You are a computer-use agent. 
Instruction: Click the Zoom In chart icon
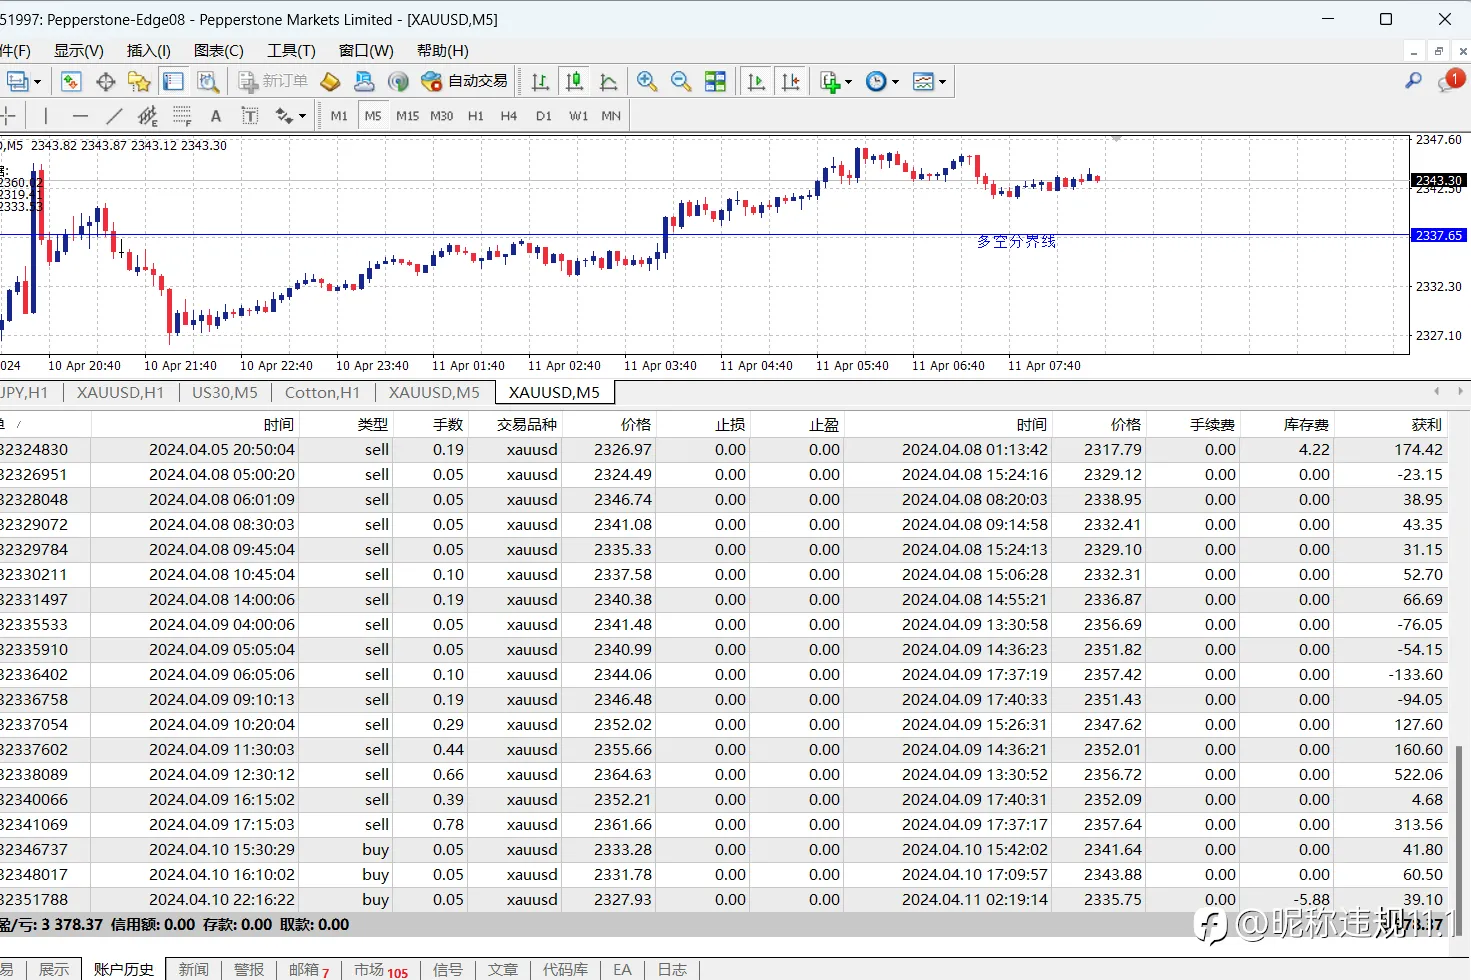pyautogui.click(x=647, y=82)
